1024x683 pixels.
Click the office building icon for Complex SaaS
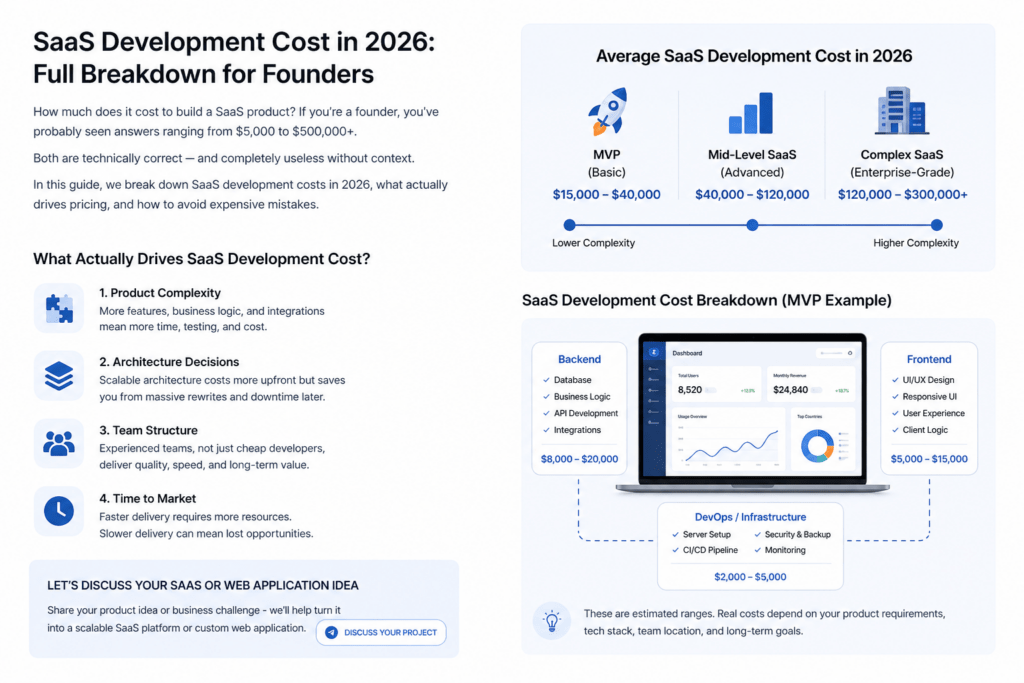[901, 111]
